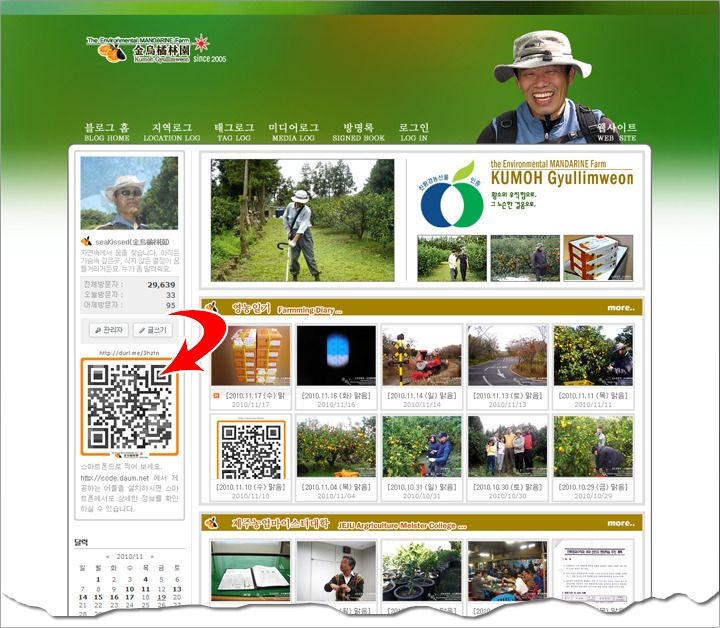
Task: Go to next month in calendar
Action: click(x=152, y=556)
